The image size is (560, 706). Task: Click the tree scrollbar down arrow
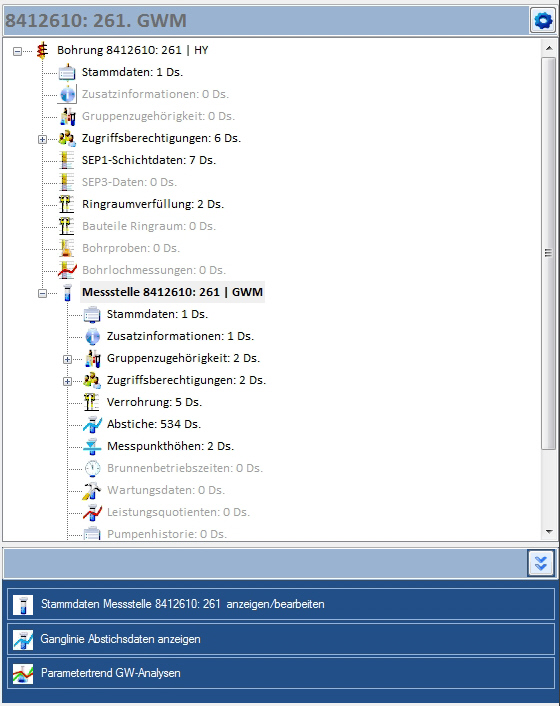point(549,532)
